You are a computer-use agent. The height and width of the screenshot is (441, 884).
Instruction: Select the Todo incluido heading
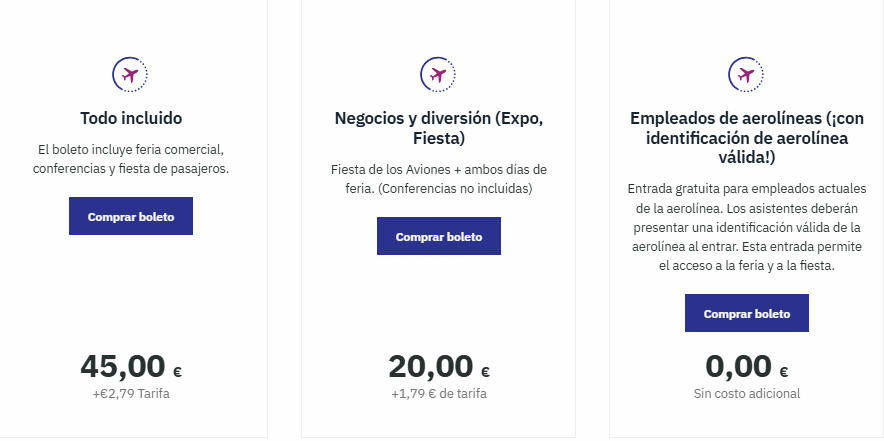coord(130,117)
